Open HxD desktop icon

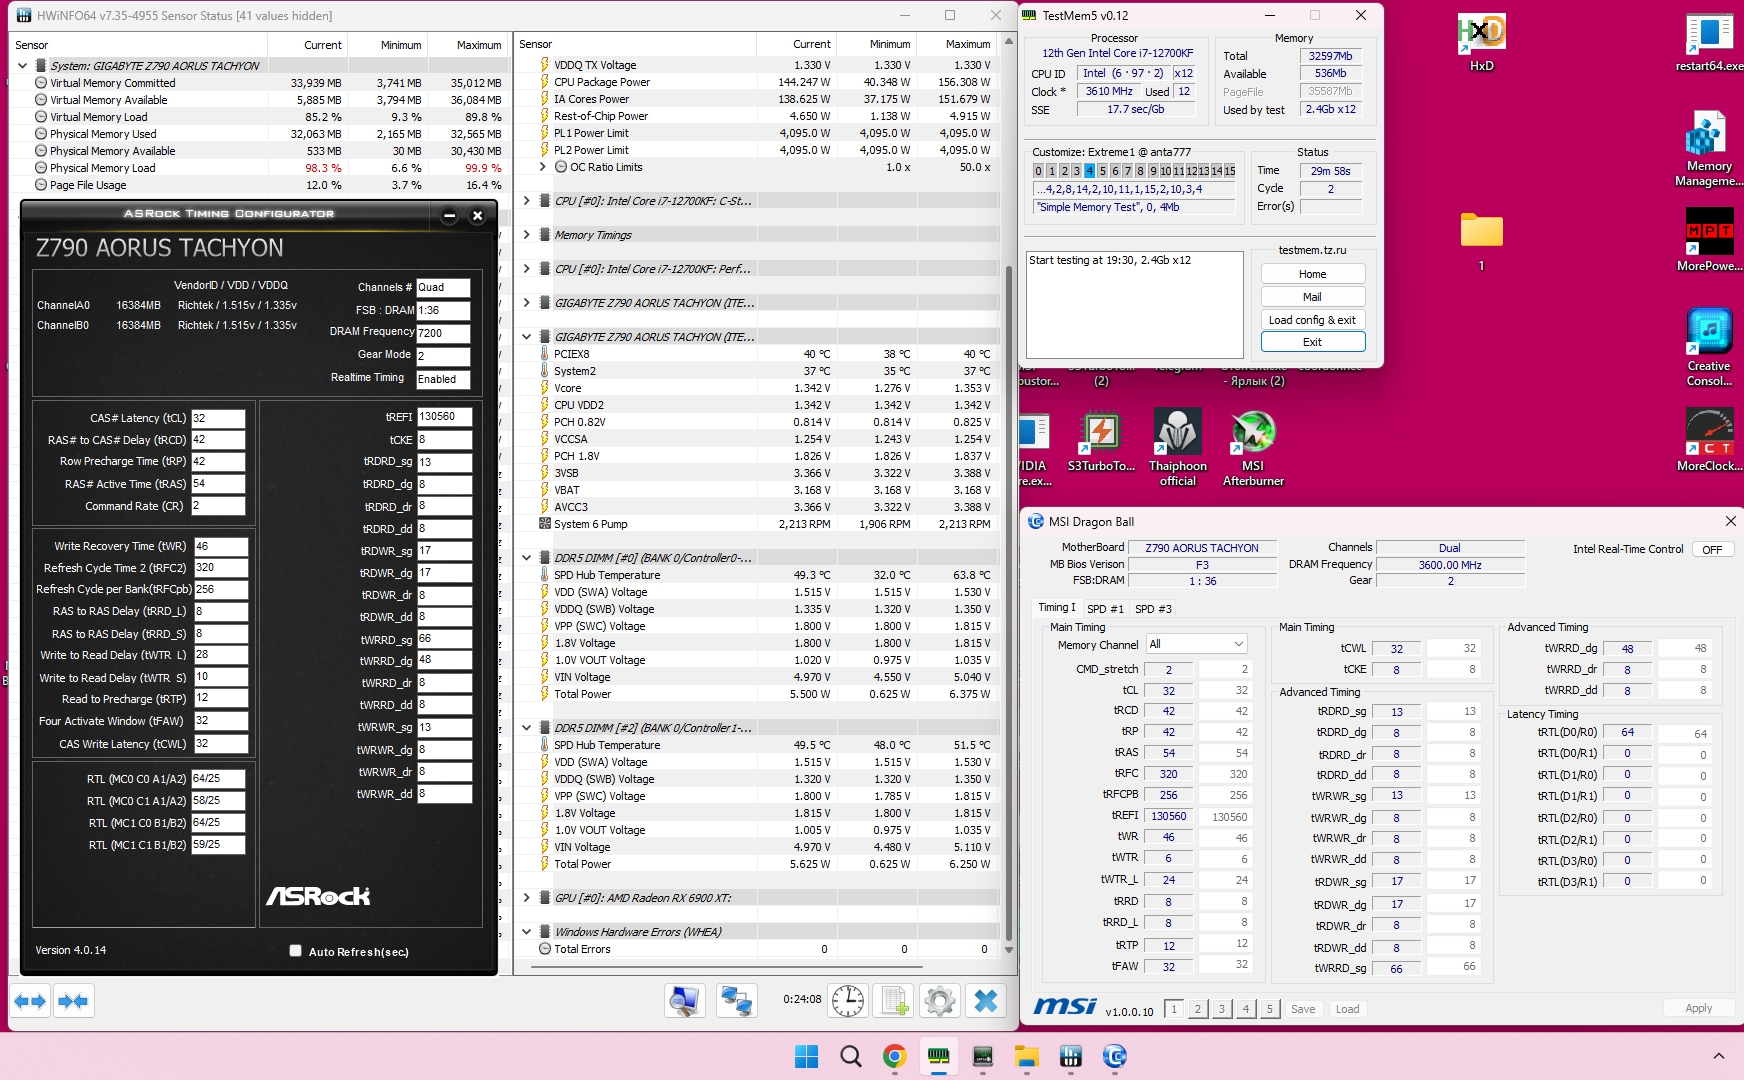[1481, 43]
